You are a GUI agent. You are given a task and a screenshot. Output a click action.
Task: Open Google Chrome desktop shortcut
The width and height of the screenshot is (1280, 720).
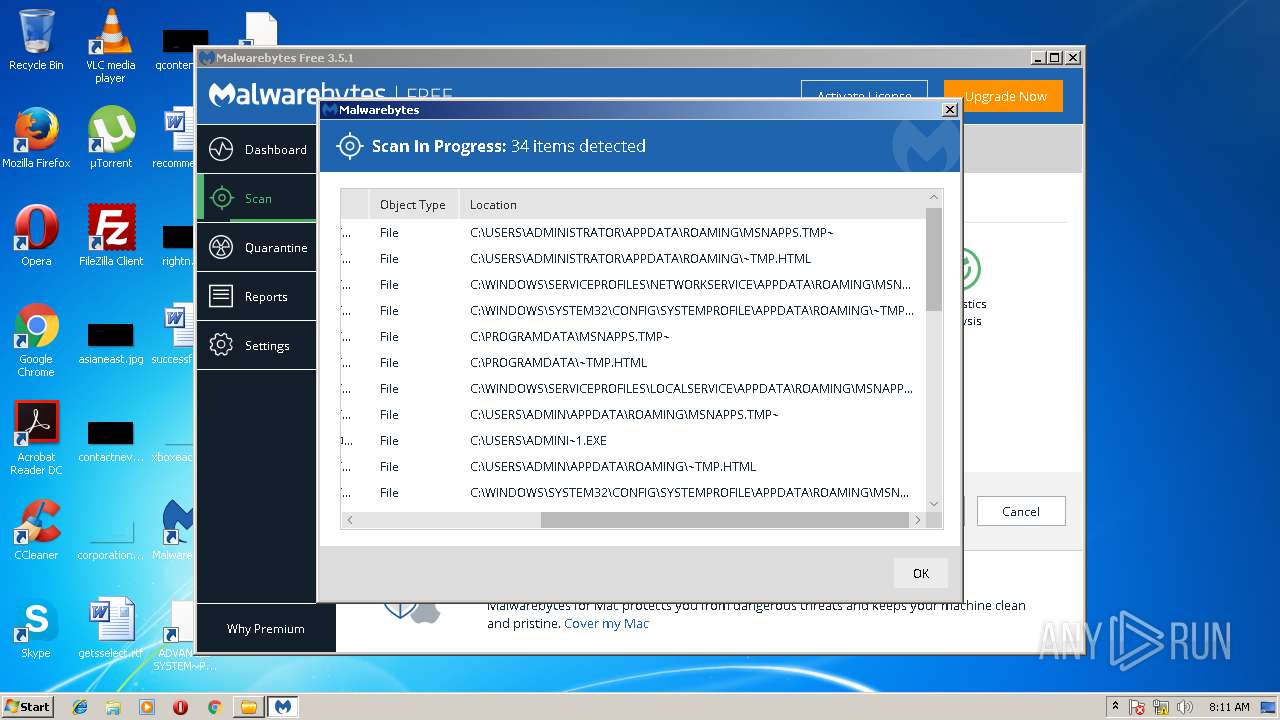[36, 340]
